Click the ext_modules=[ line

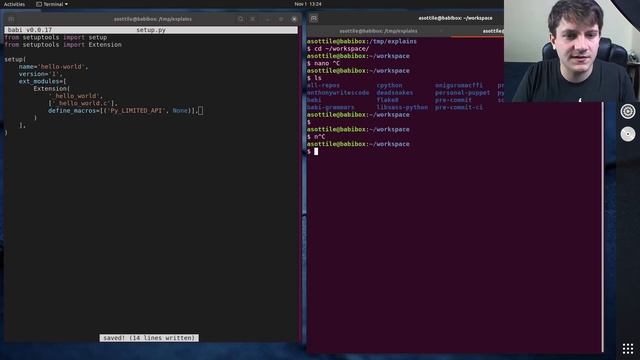click(x=42, y=81)
